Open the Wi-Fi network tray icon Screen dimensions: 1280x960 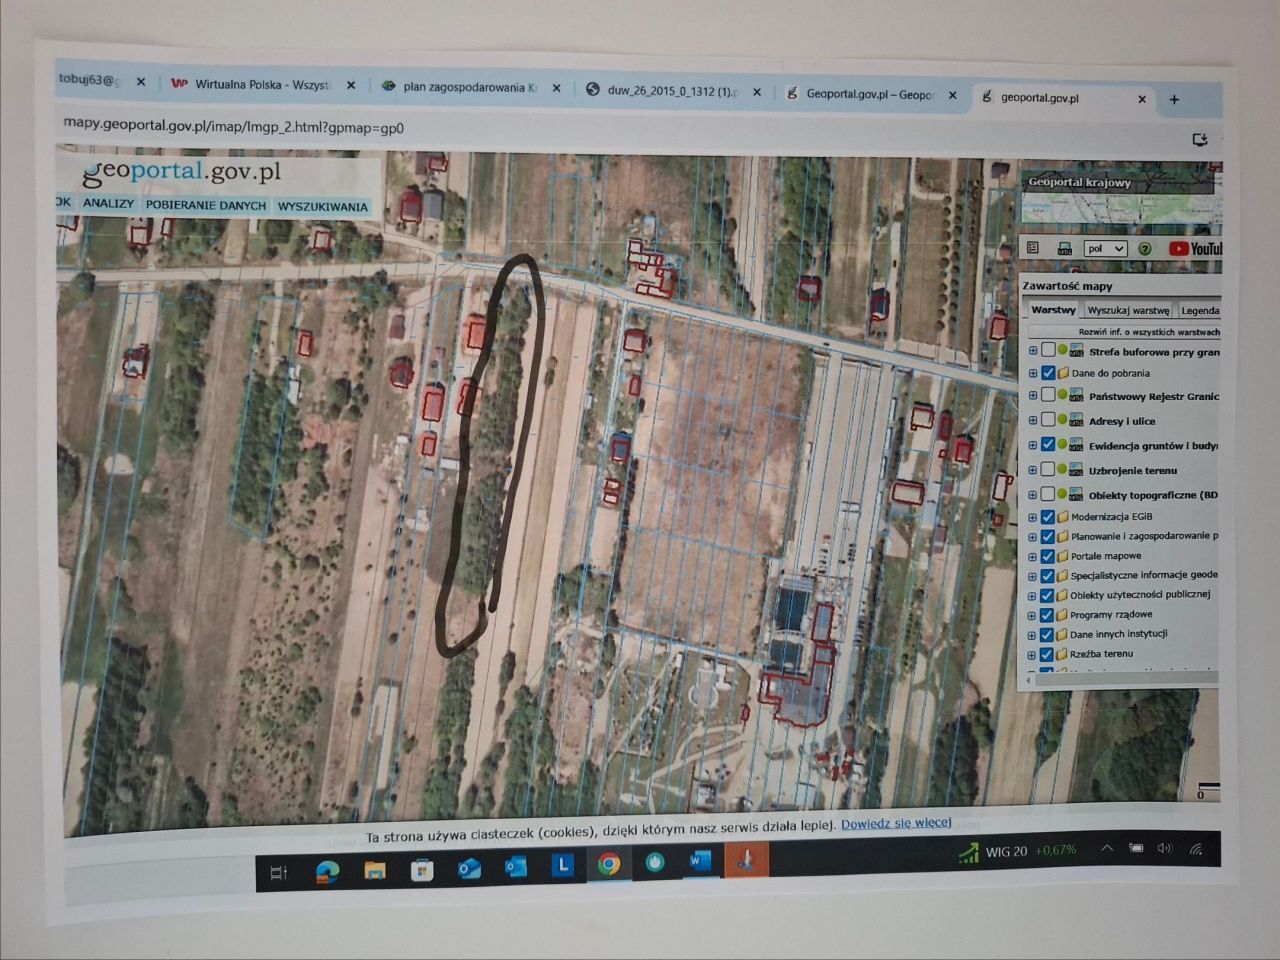click(1196, 850)
